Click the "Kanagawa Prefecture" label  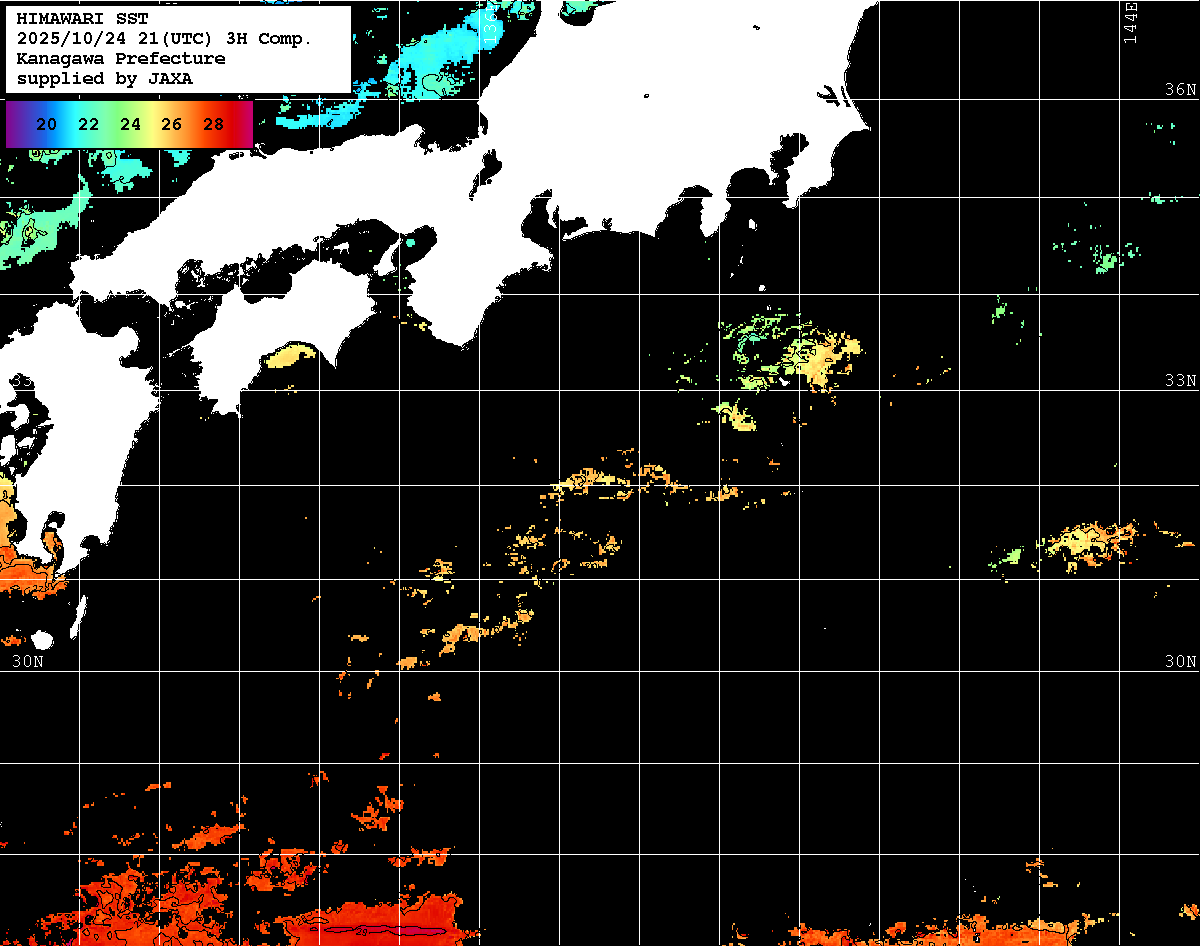[x=120, y=59]
